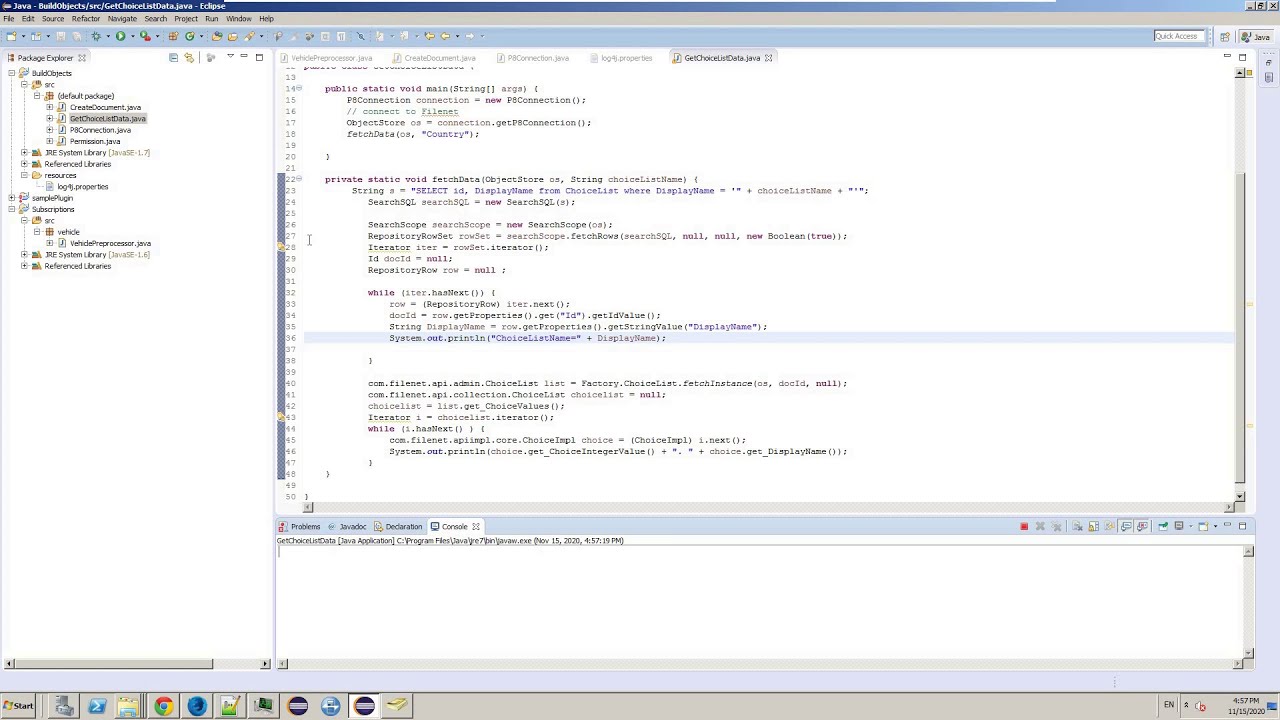Terminate the running program with red stop icon

[1024, 526]
